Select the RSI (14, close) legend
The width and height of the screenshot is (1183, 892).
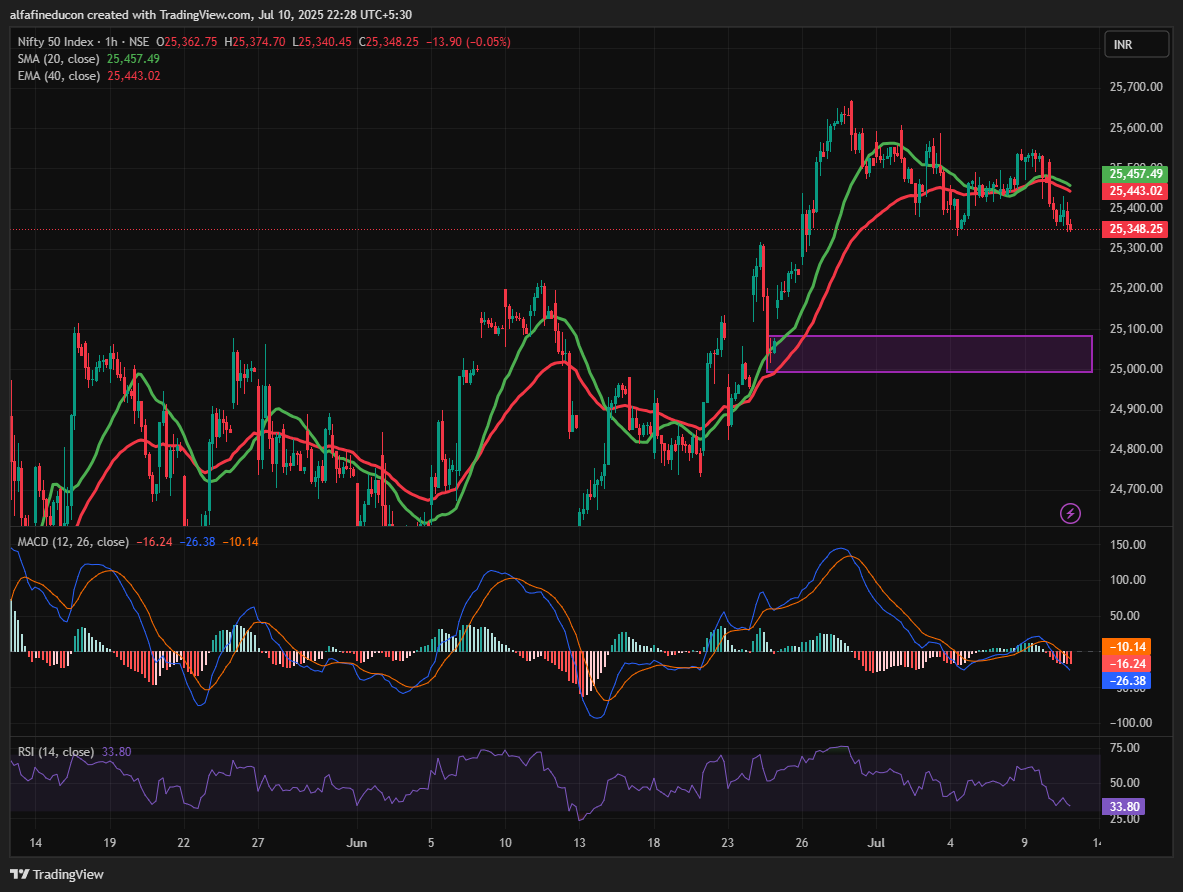[x=56, y=752]
